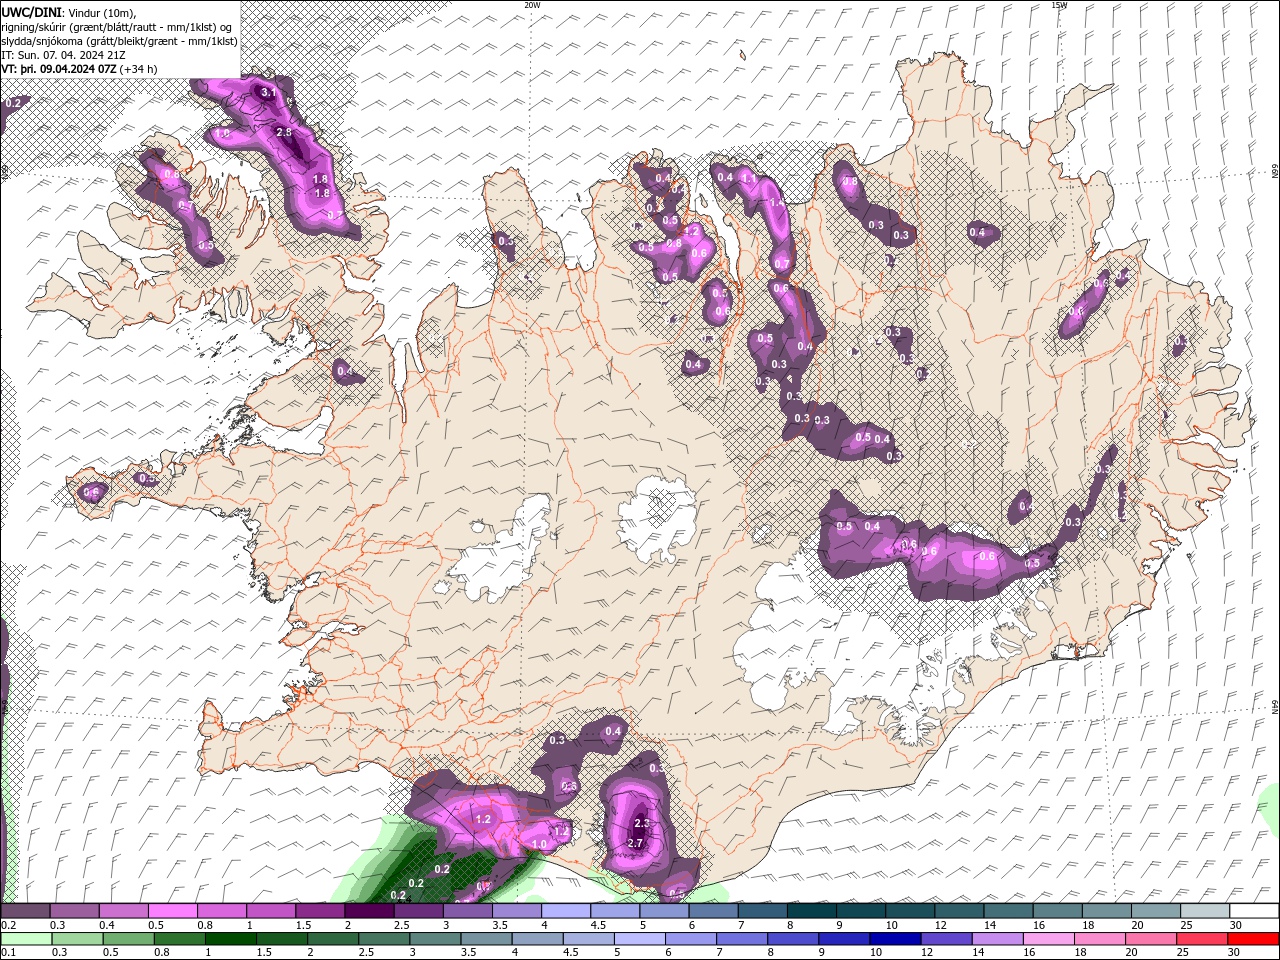
Task: Click the '2.8' snowfall value on map
Action: tap(283, 132)
